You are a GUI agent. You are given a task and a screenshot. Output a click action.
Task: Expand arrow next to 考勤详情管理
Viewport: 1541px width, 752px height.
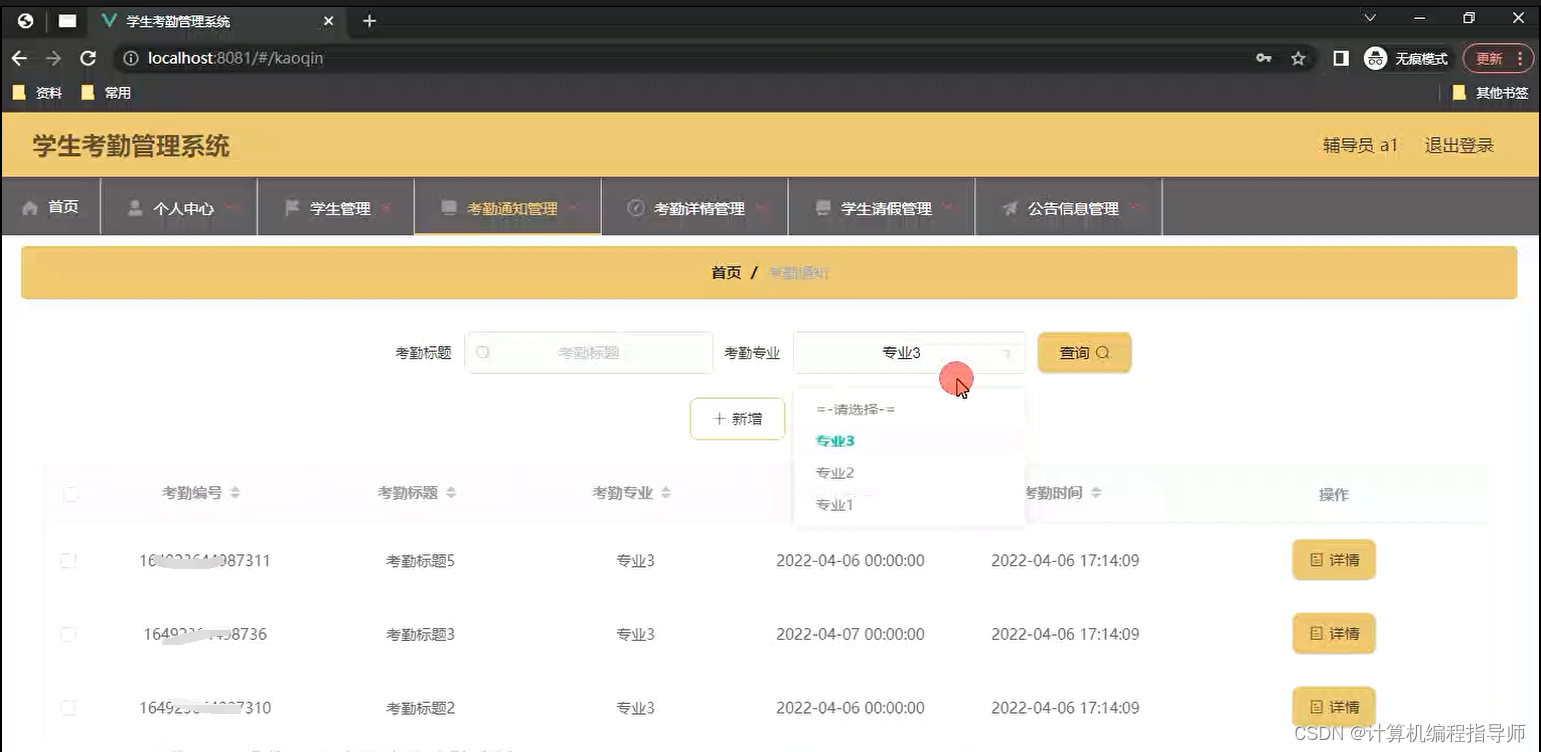(x=761, y=208)
